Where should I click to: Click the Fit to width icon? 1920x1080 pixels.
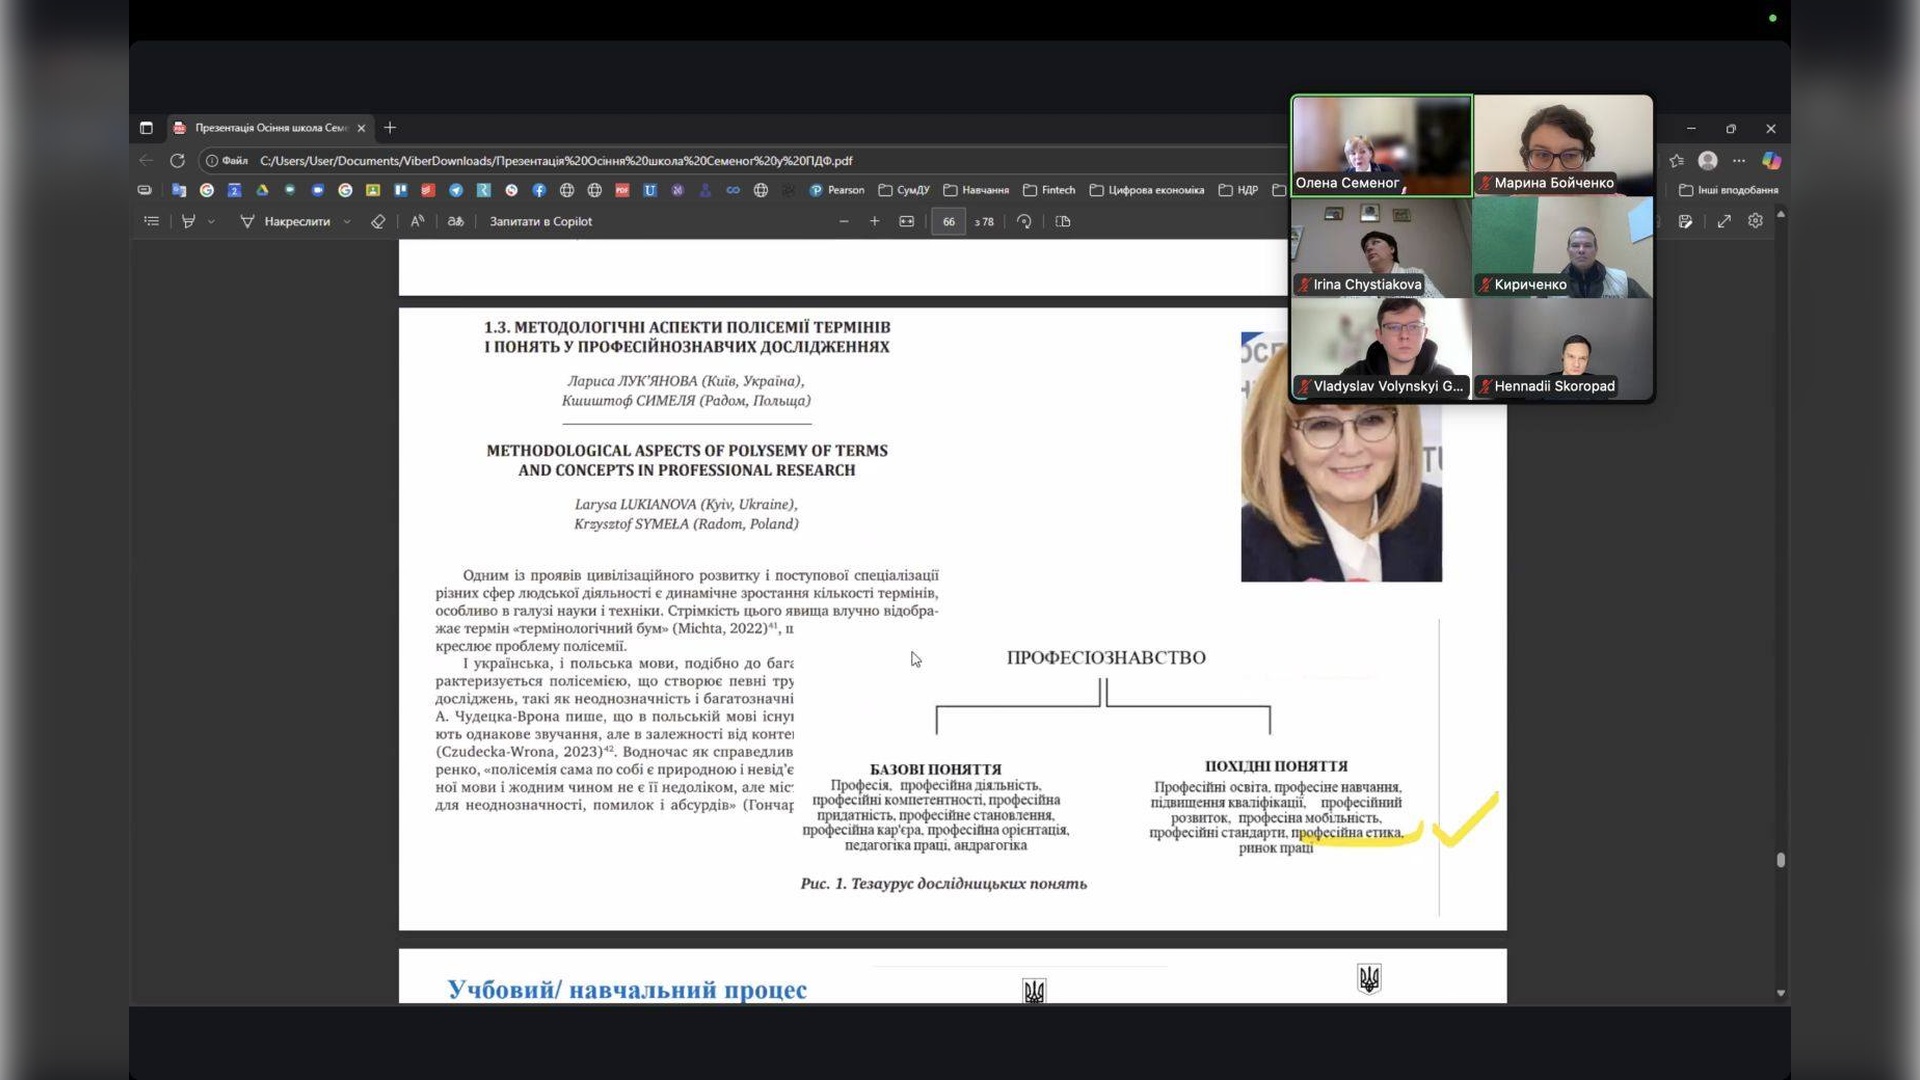(907, 222)
